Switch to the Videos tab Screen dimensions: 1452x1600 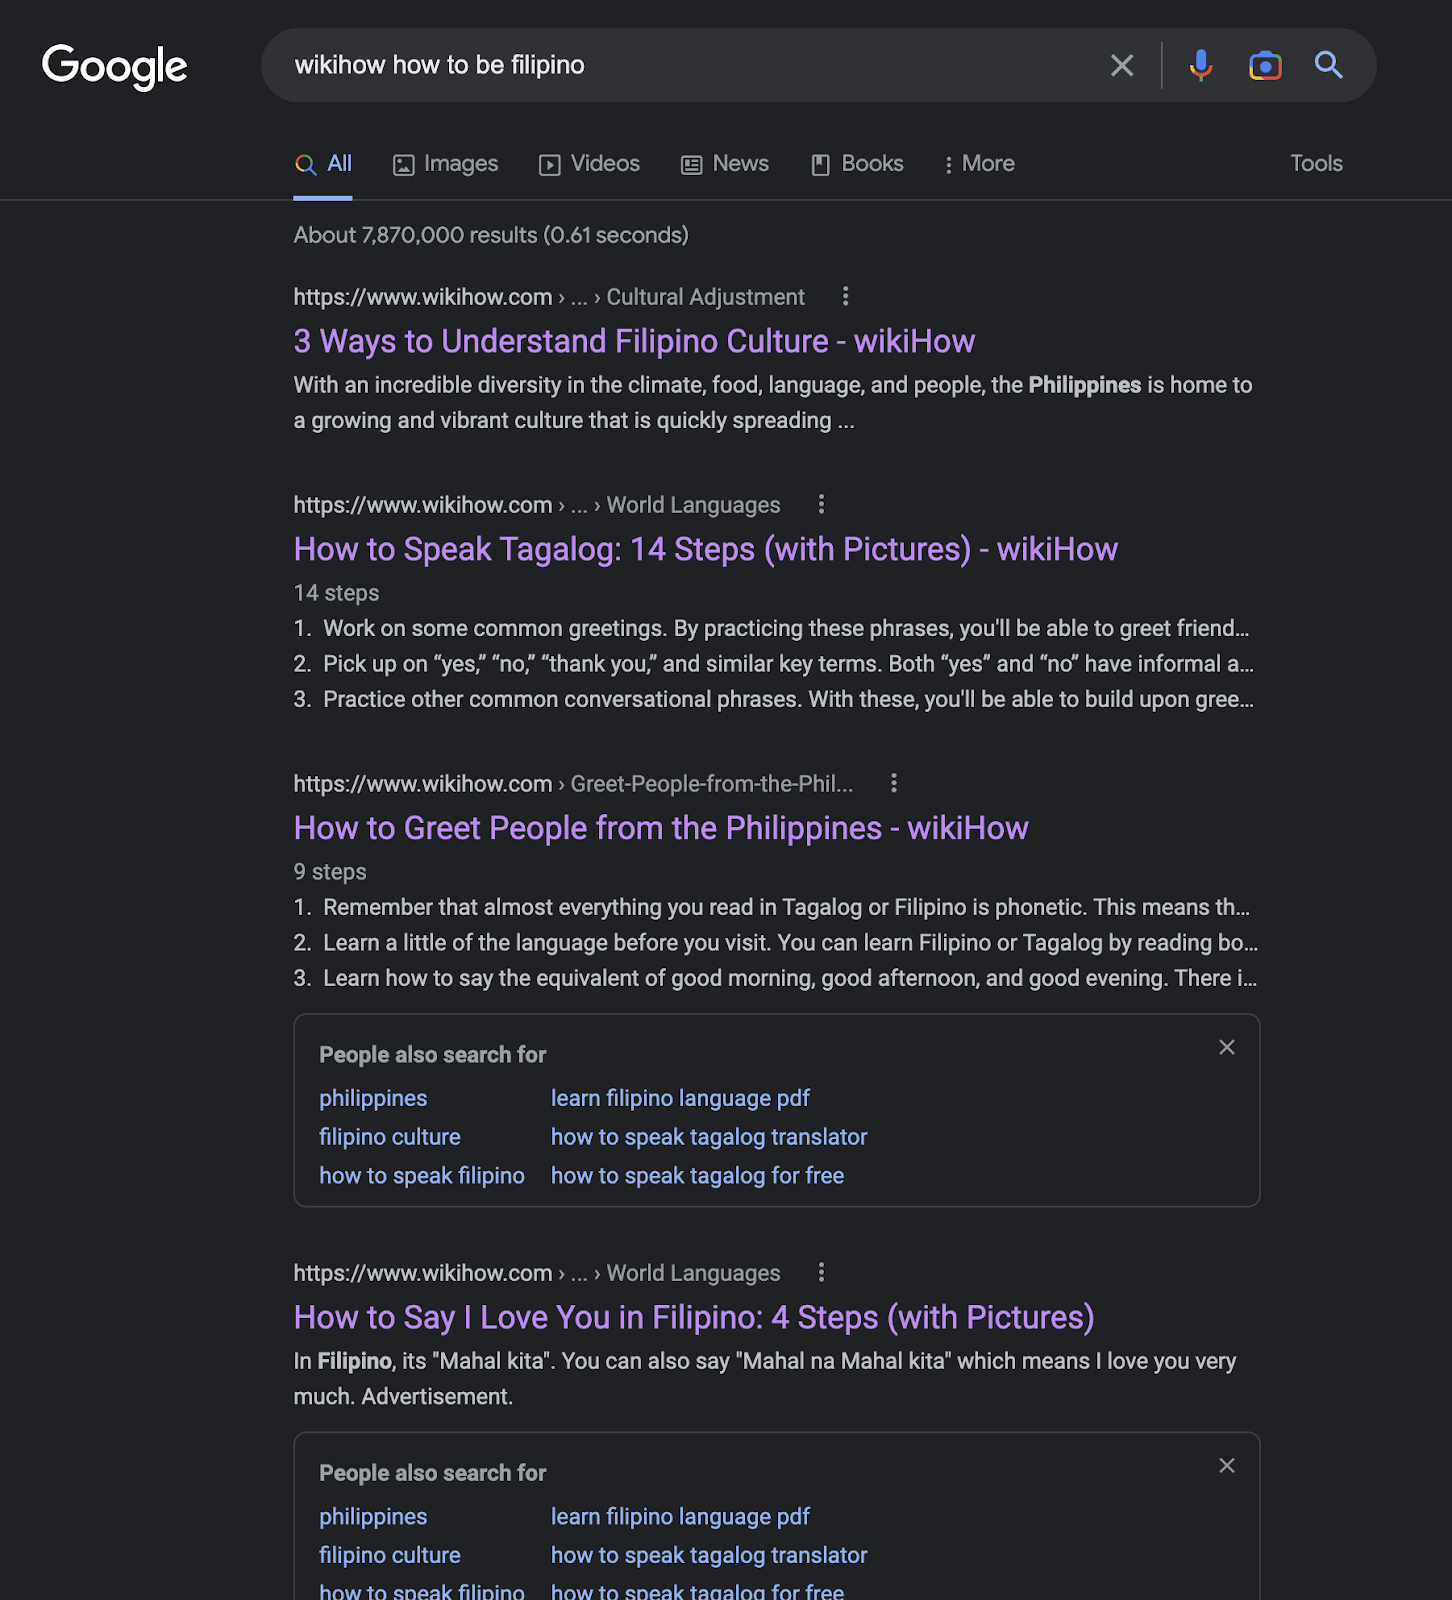[589, 164]
